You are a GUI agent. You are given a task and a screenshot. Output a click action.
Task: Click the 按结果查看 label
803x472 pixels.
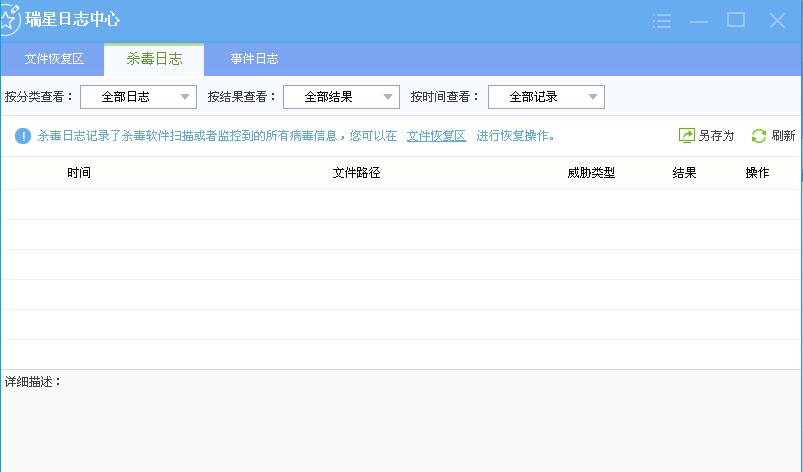(x=242, y=97)
